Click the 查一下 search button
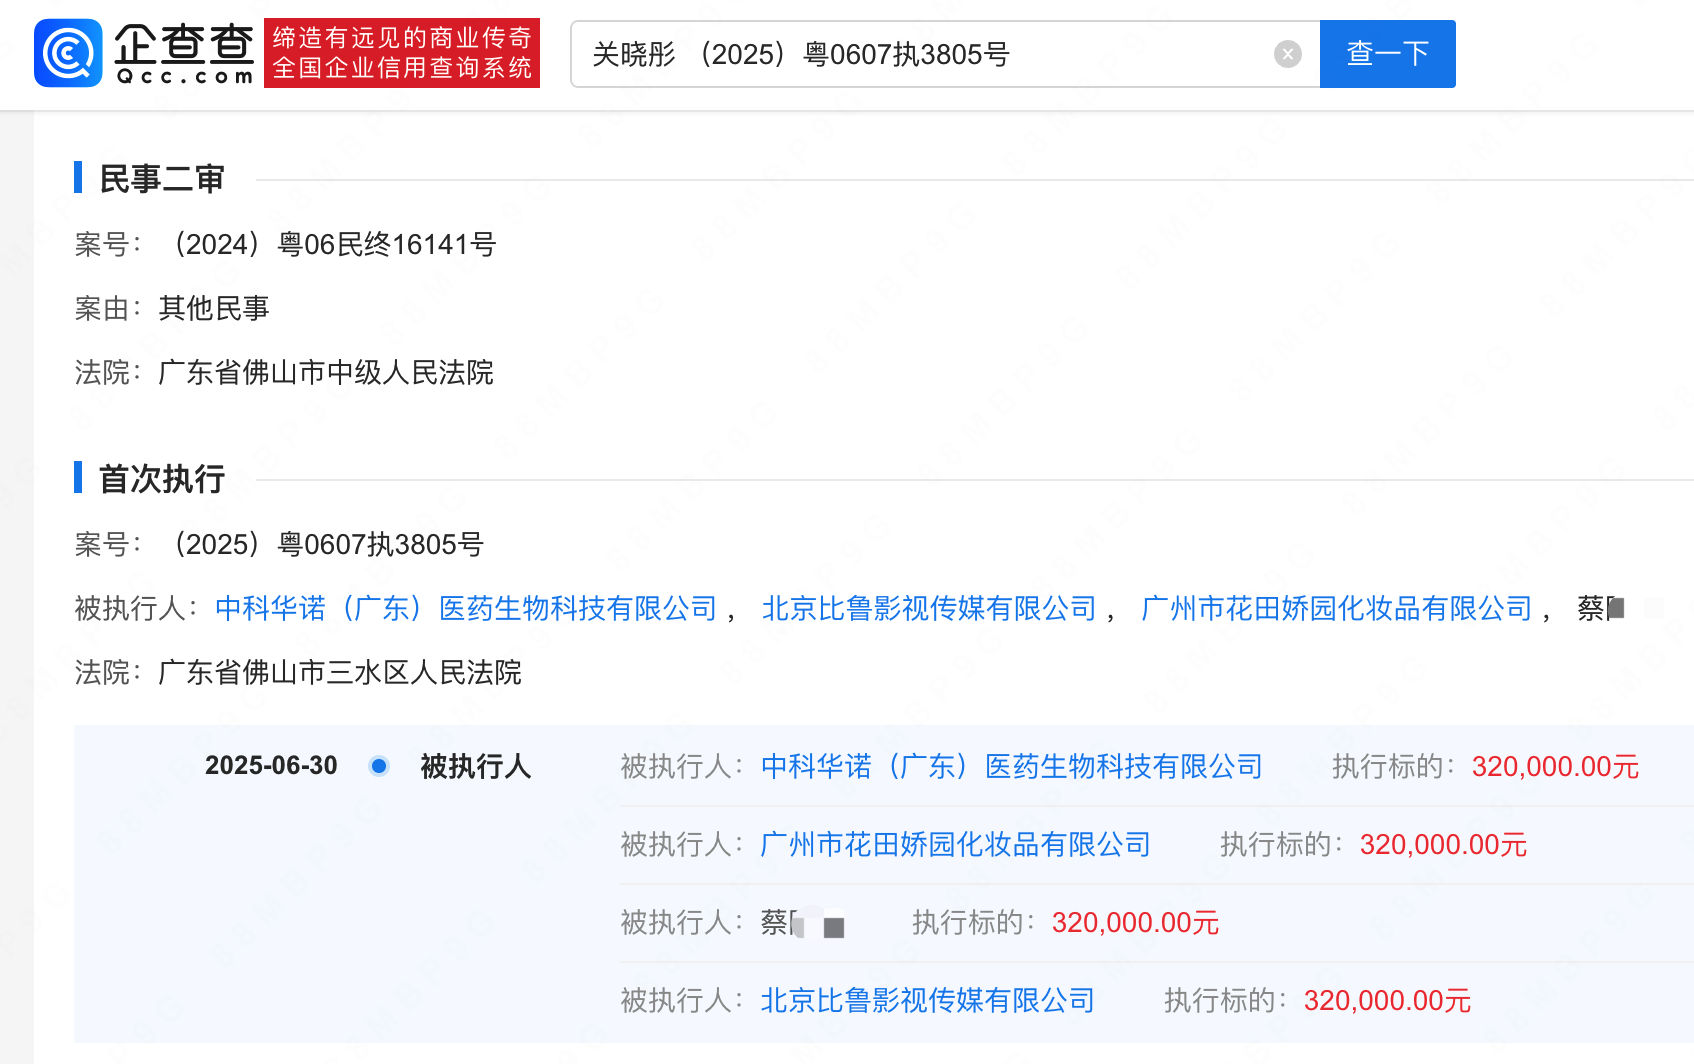Viewport: 1694px width, 1064px height. coord(1387,54)
